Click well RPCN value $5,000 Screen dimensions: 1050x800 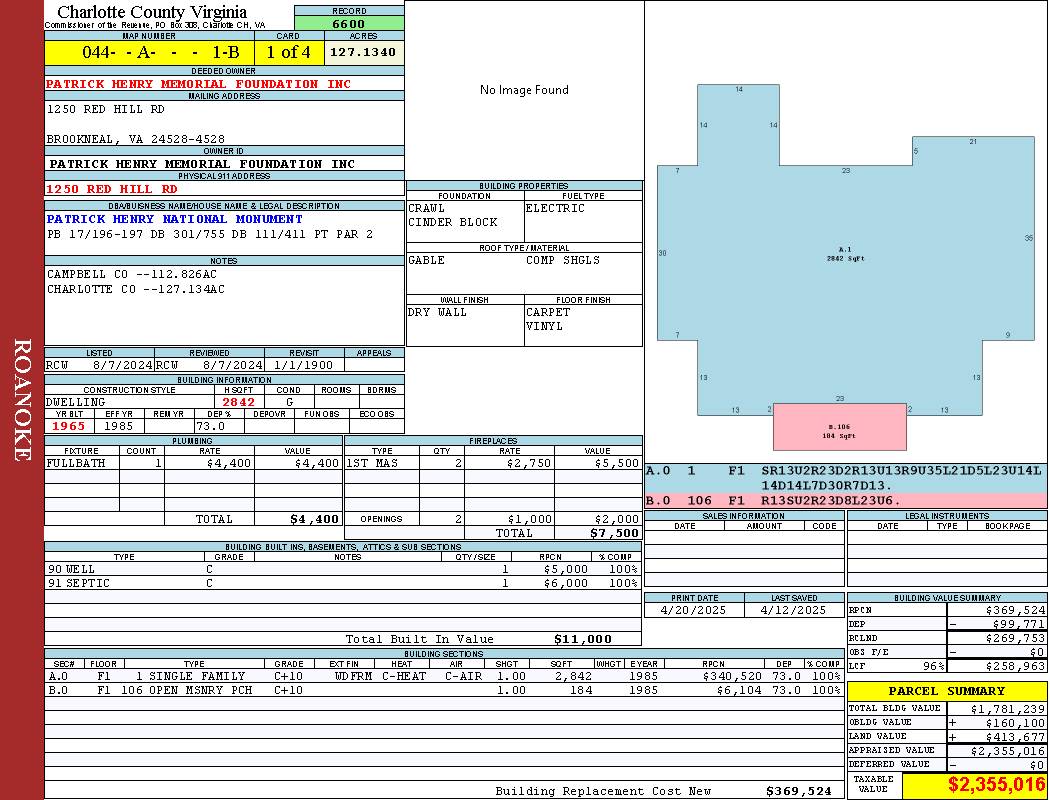(x=566, y=570)
